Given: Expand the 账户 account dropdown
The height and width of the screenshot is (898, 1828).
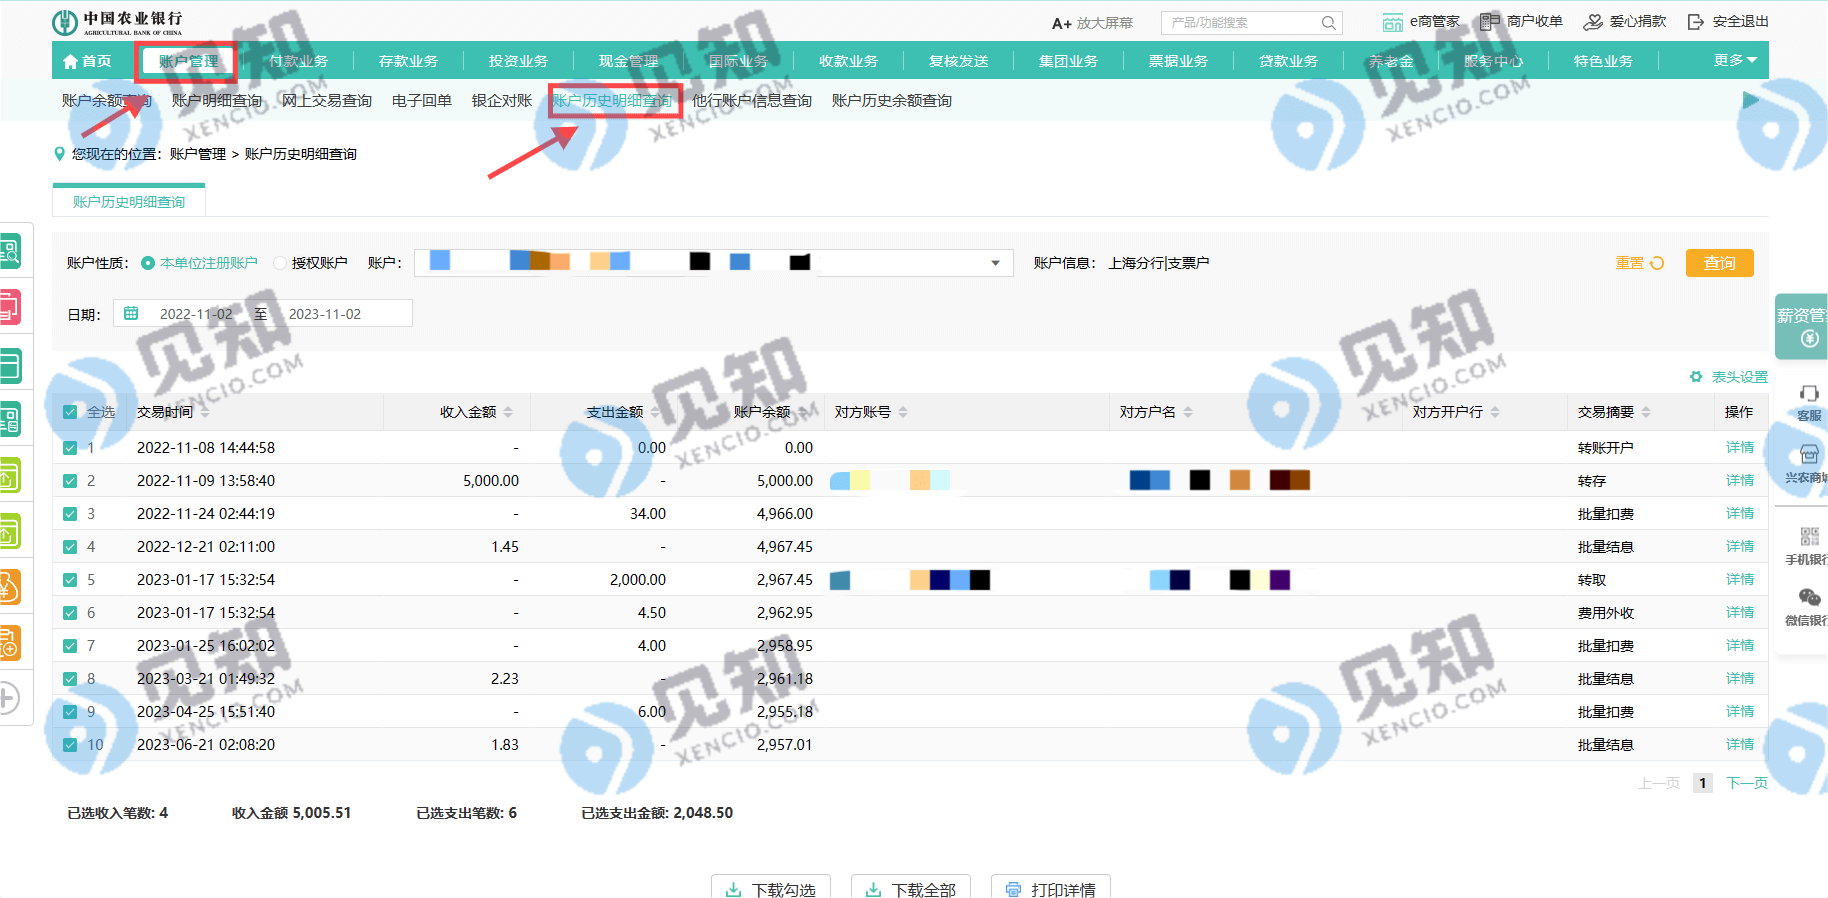Looking at the screenshot, I should (x=995, y=263).
